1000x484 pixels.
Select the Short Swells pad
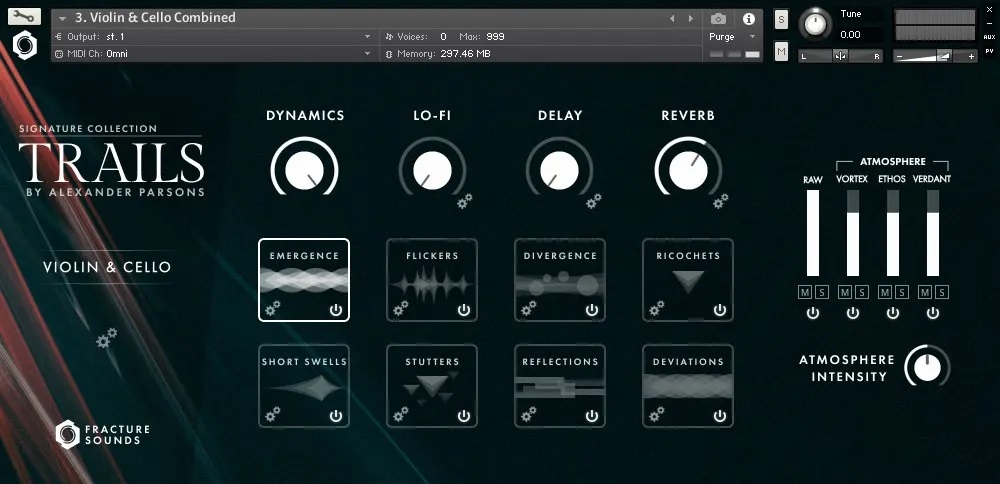(x=304, y=383)
